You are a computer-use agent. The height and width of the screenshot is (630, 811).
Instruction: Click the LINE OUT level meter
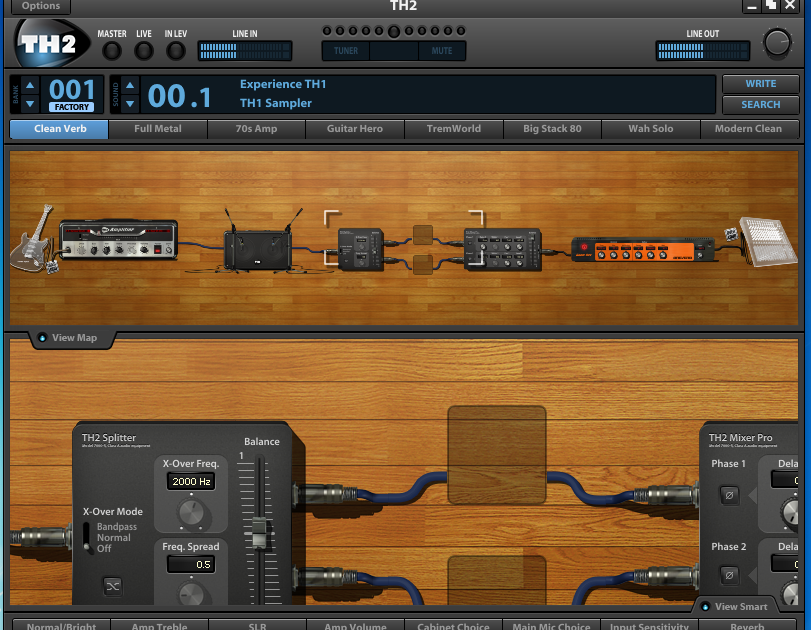[702, 51]
